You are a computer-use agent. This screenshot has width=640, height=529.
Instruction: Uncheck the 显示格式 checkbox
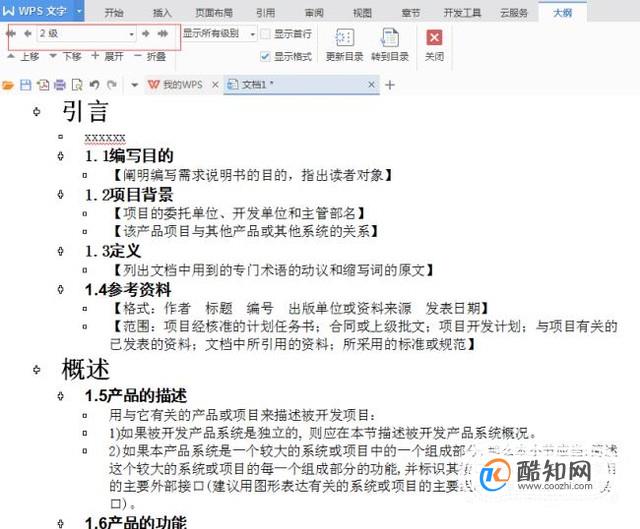265,56
